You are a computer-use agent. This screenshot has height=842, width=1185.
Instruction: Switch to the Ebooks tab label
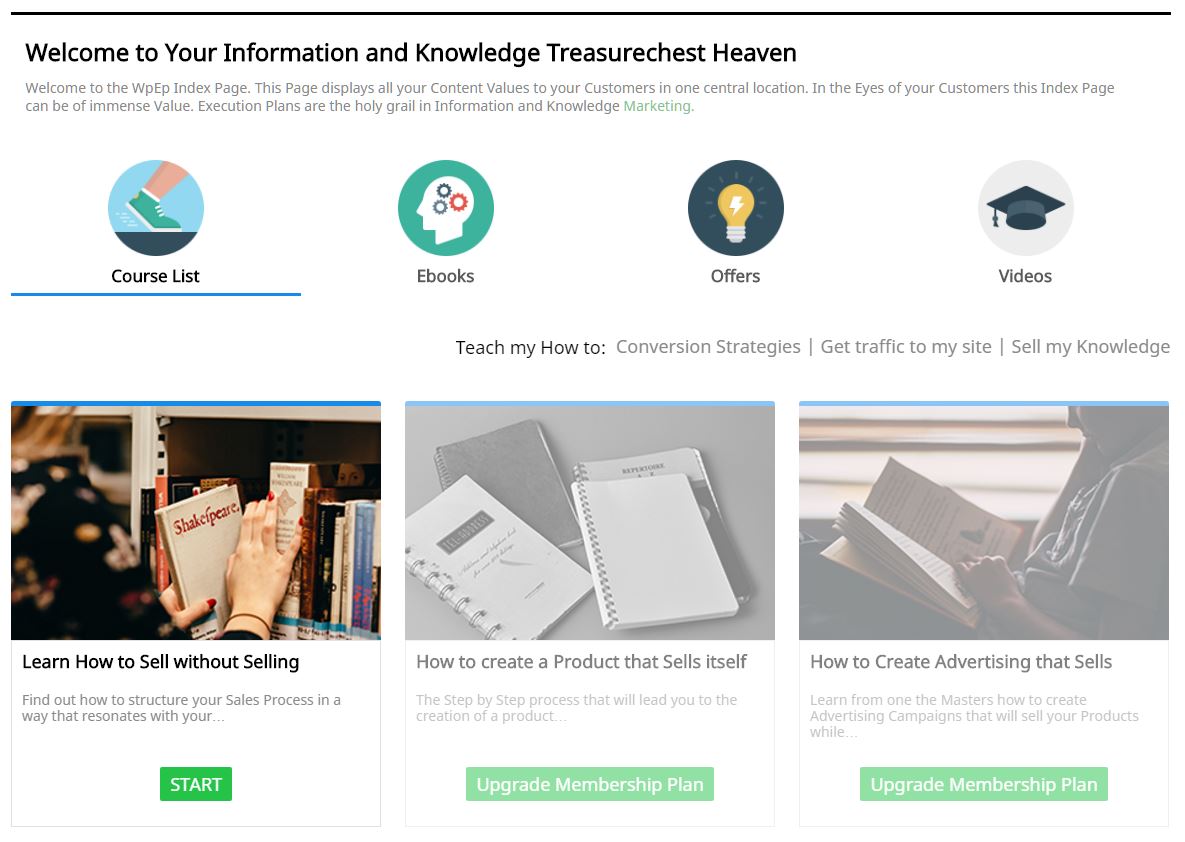[x=445, y=276]
